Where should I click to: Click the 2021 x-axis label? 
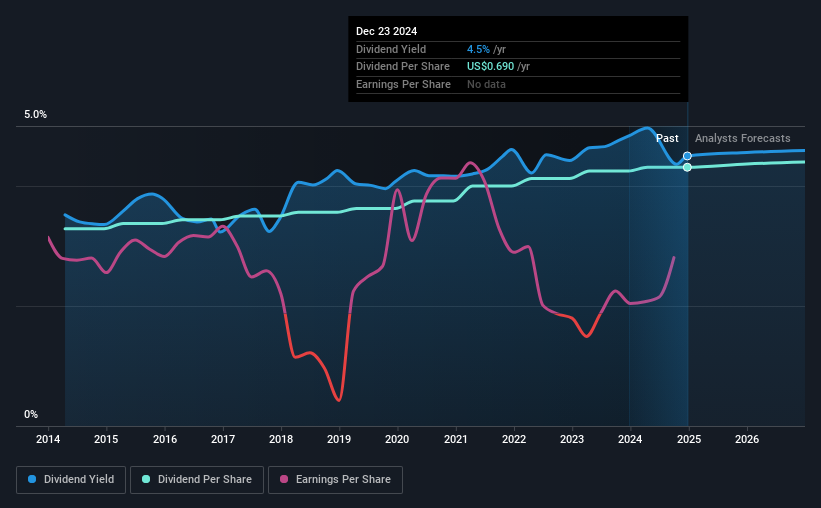(x=456, y=439)
